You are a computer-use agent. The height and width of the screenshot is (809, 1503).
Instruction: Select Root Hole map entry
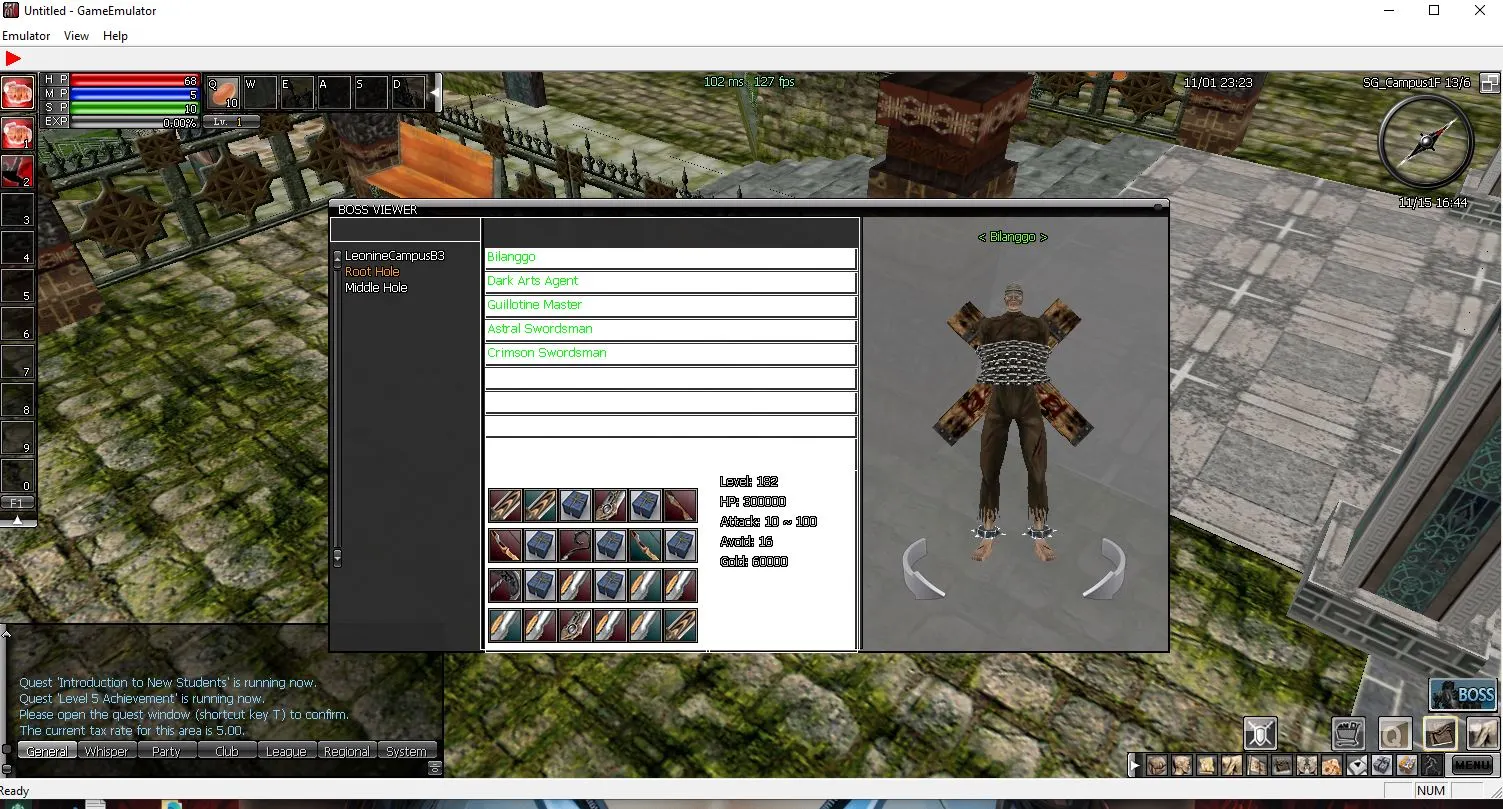coord(372,272)
